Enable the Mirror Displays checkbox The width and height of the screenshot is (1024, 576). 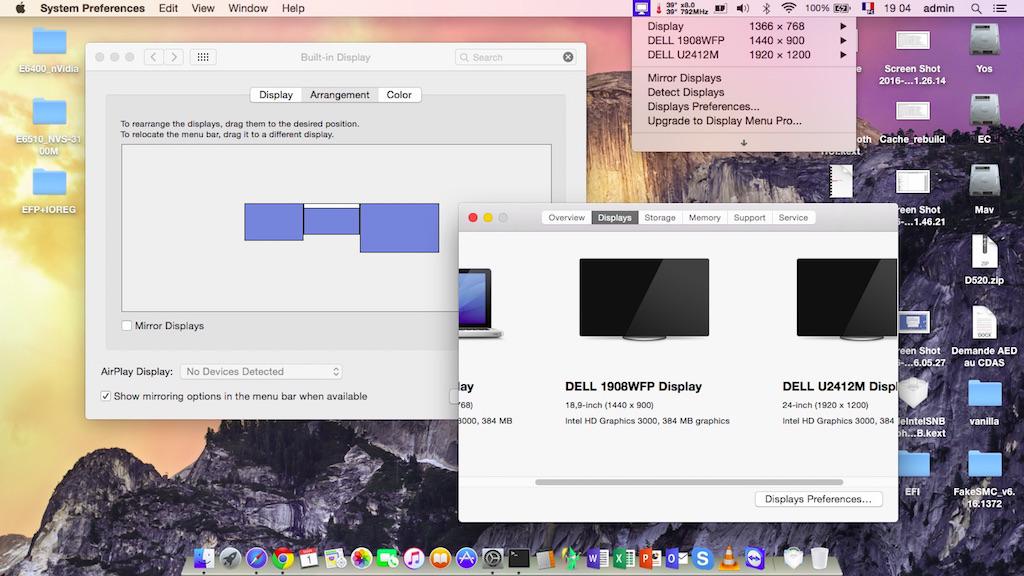point(126,325)
